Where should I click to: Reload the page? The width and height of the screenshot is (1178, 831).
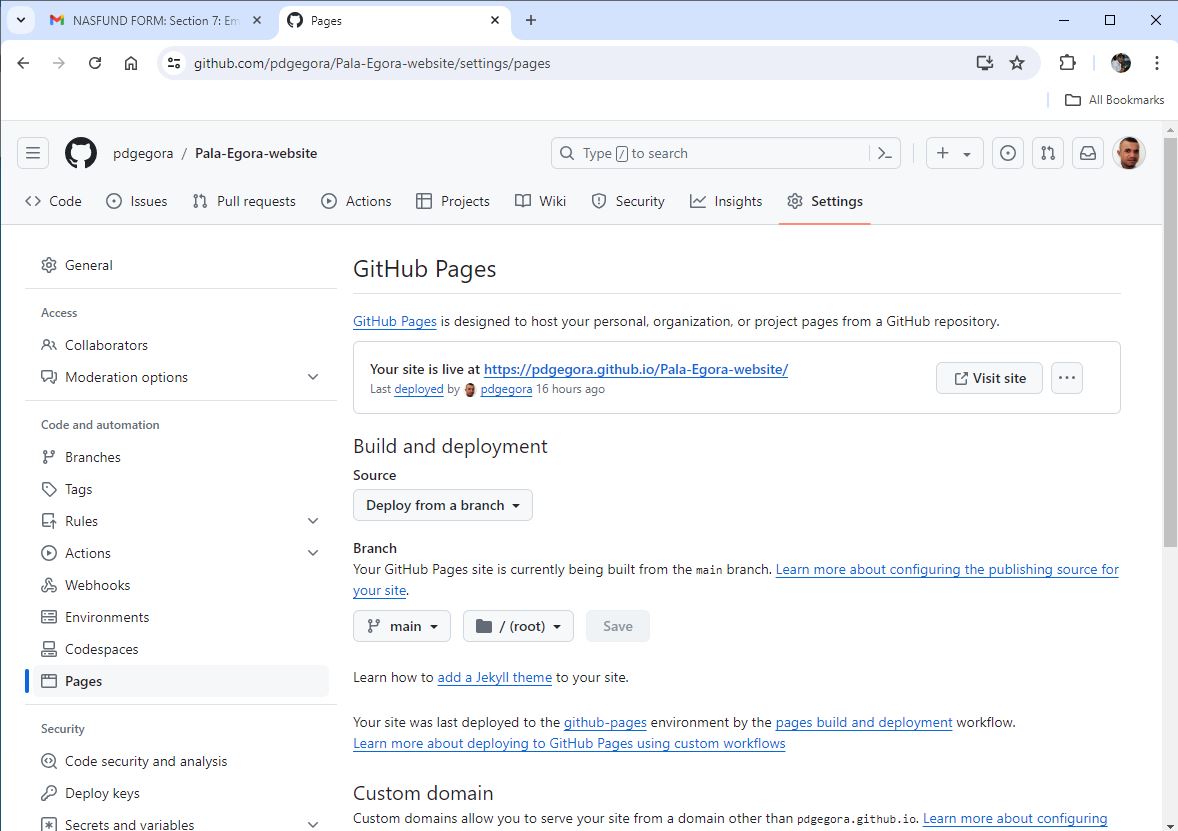[95, 63]
